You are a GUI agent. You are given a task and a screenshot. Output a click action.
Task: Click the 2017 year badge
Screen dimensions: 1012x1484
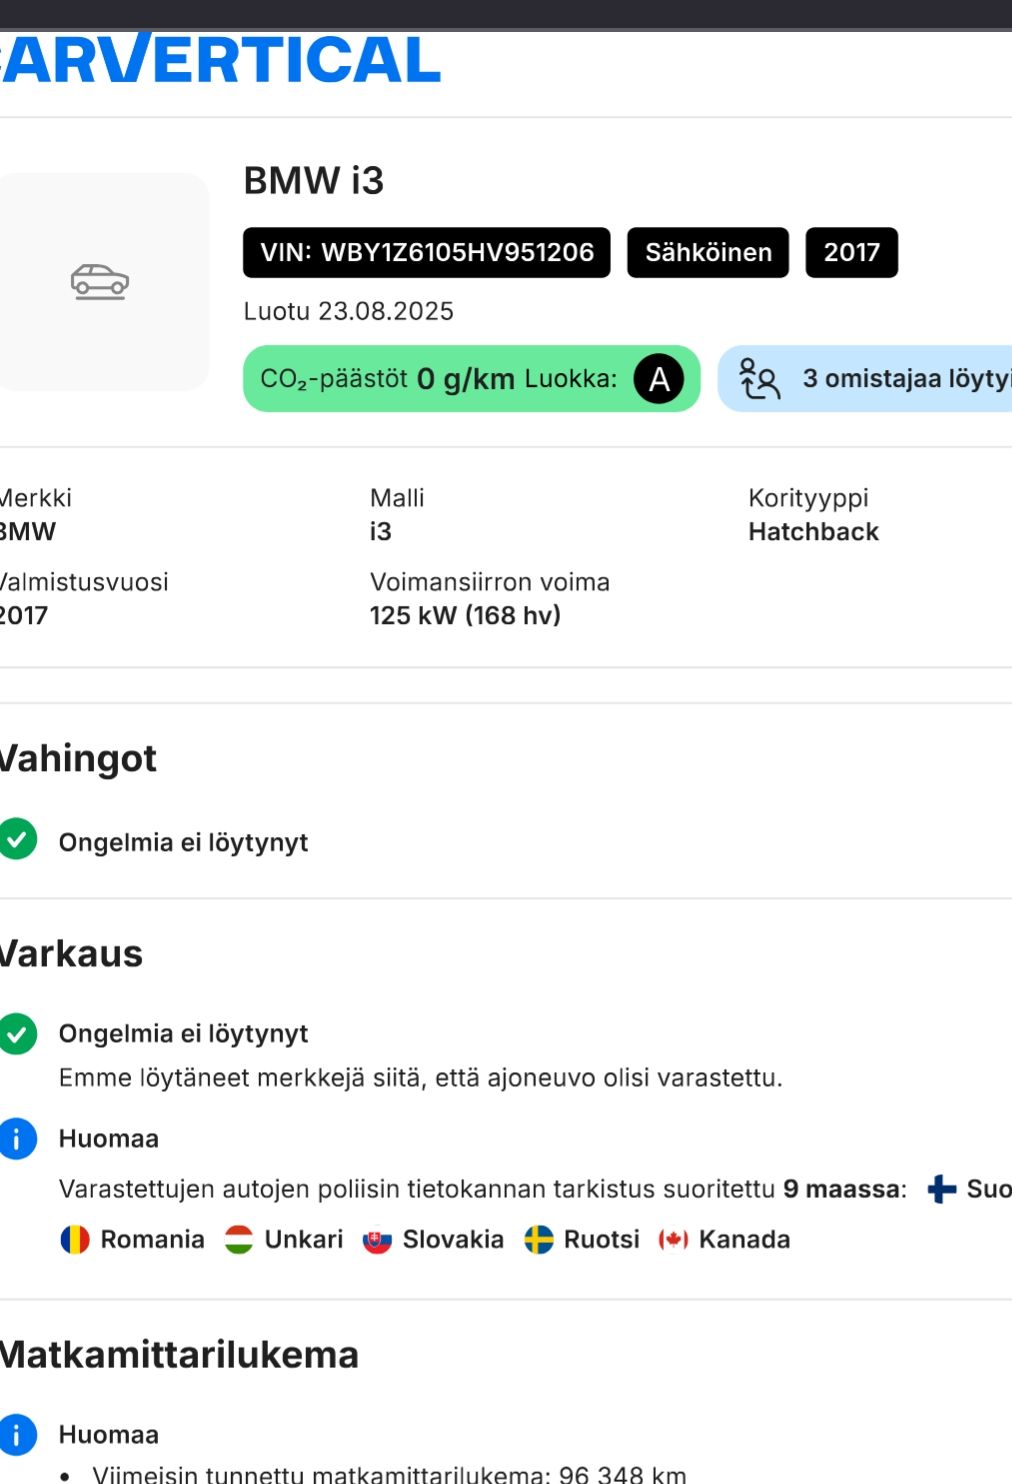pyautogui.click(x=852, y=252)
